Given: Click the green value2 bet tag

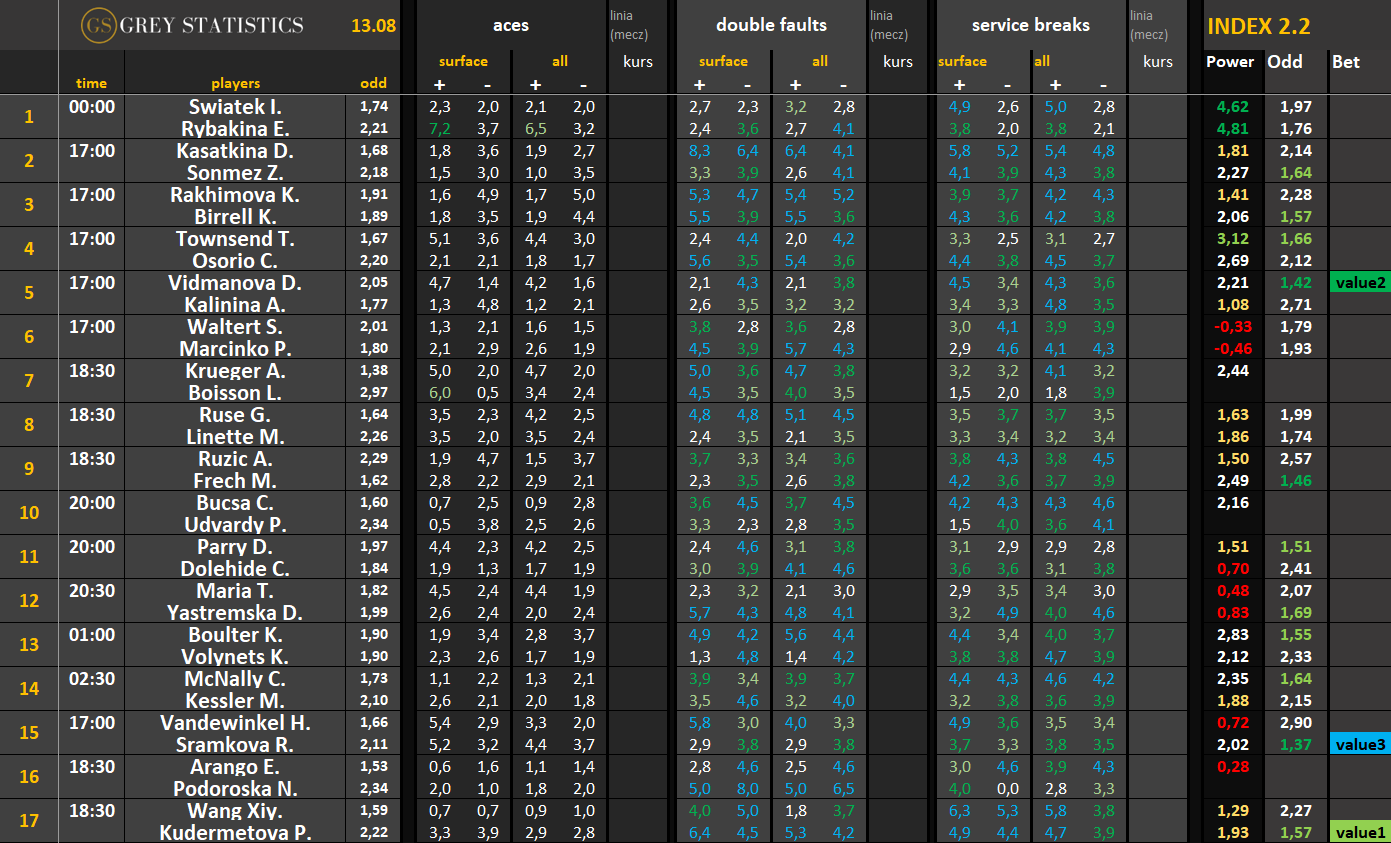Looking at the screenshot, I should click(x=1360, y=282).
